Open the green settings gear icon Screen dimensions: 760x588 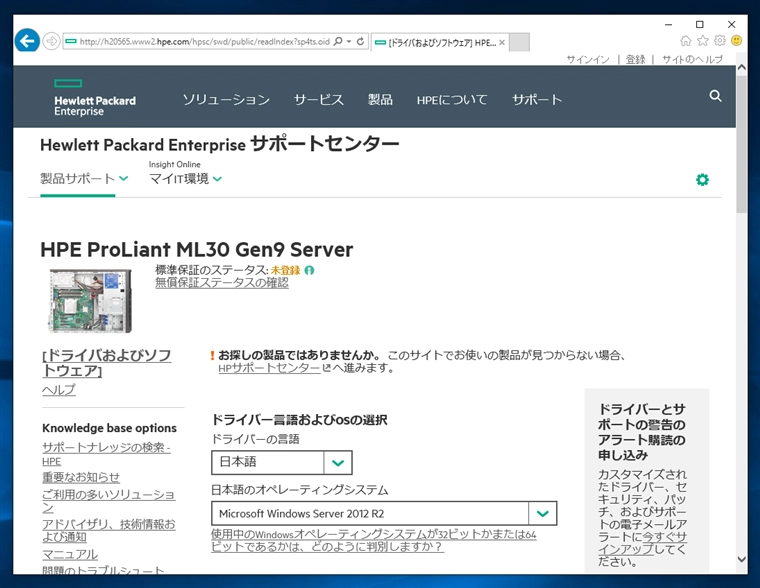tap(702, 180)
